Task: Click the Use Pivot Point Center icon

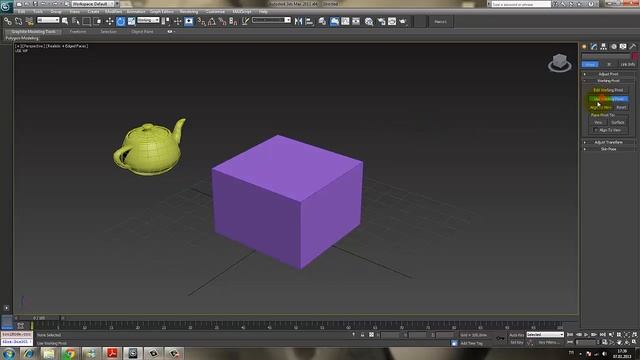Action: pos(166,21)
